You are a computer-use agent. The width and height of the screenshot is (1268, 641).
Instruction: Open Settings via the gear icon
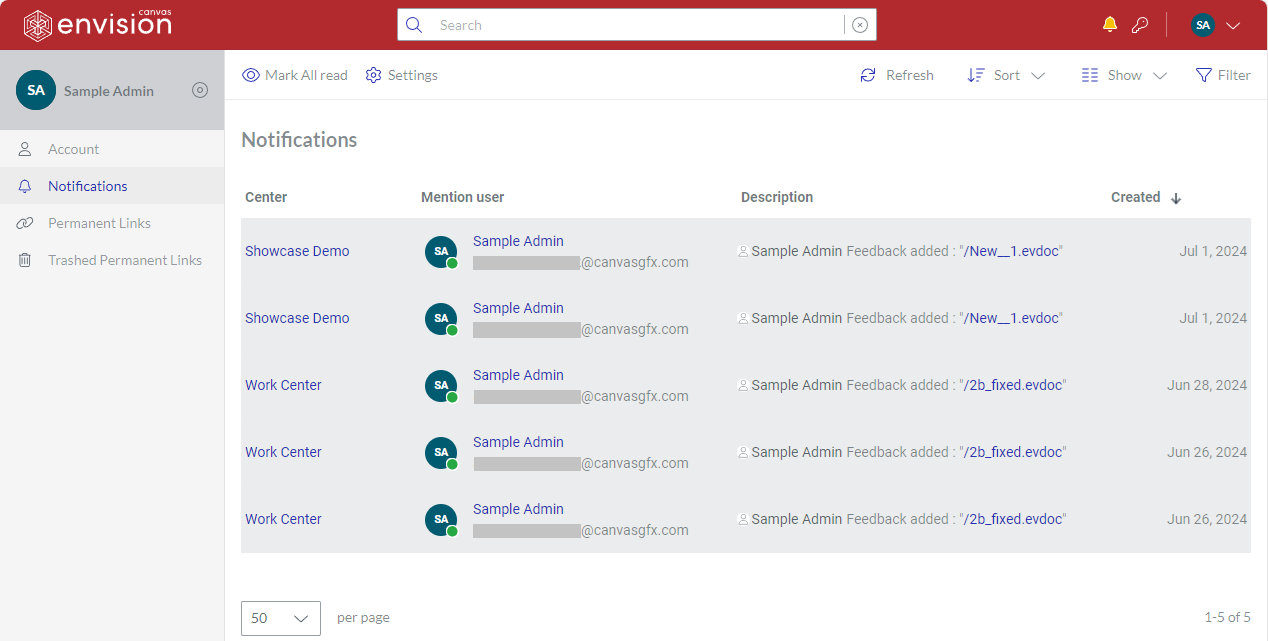[373, 75]
